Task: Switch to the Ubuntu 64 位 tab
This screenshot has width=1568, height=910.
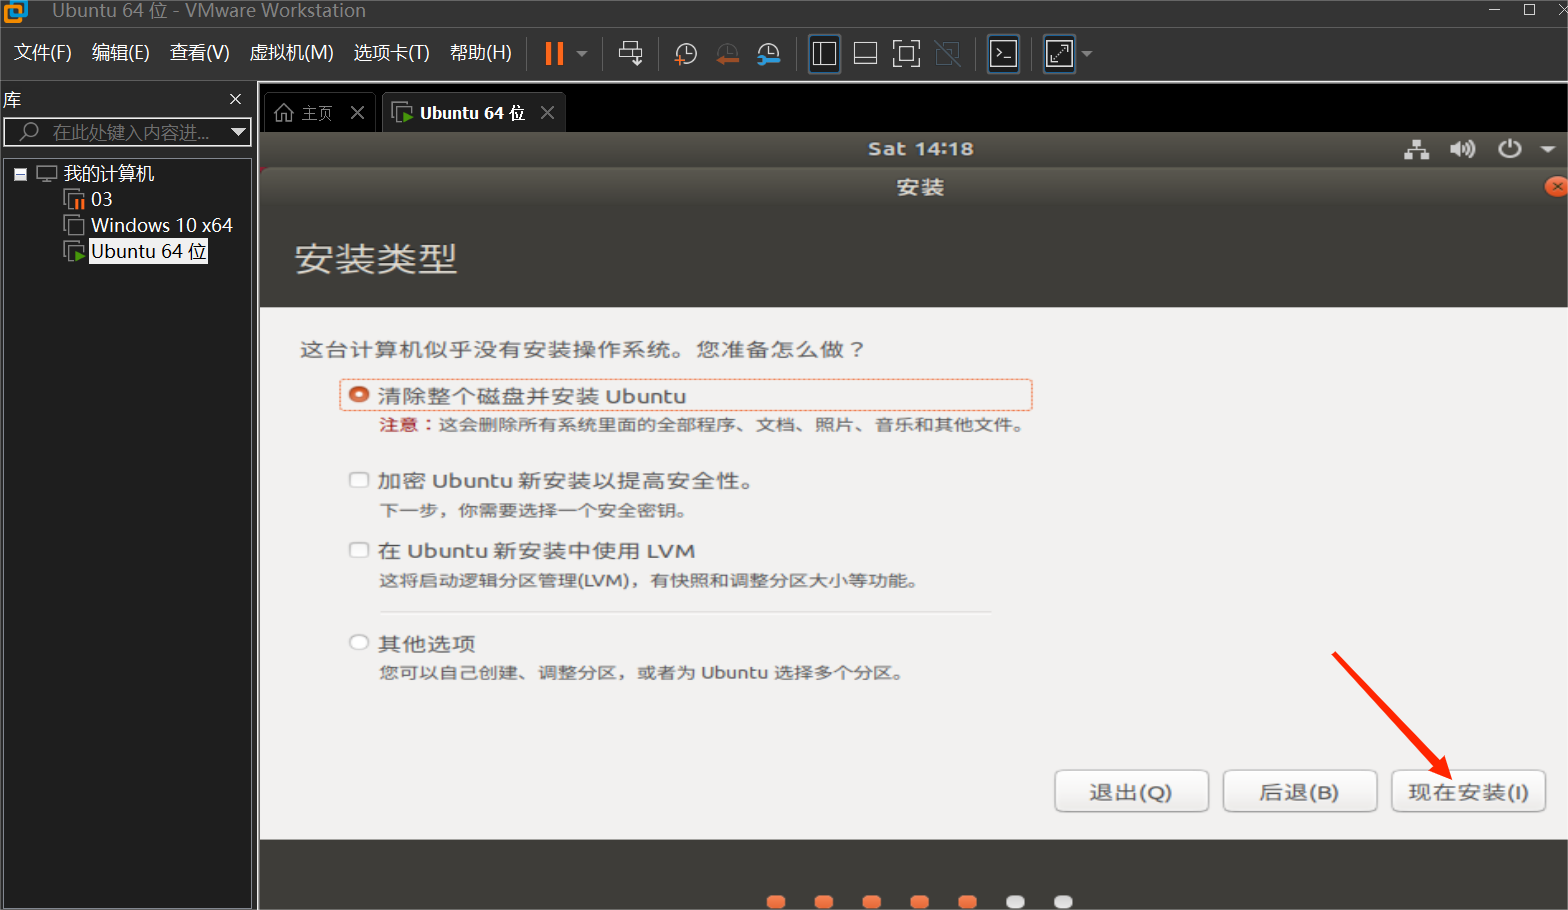Action: (472, 113)
